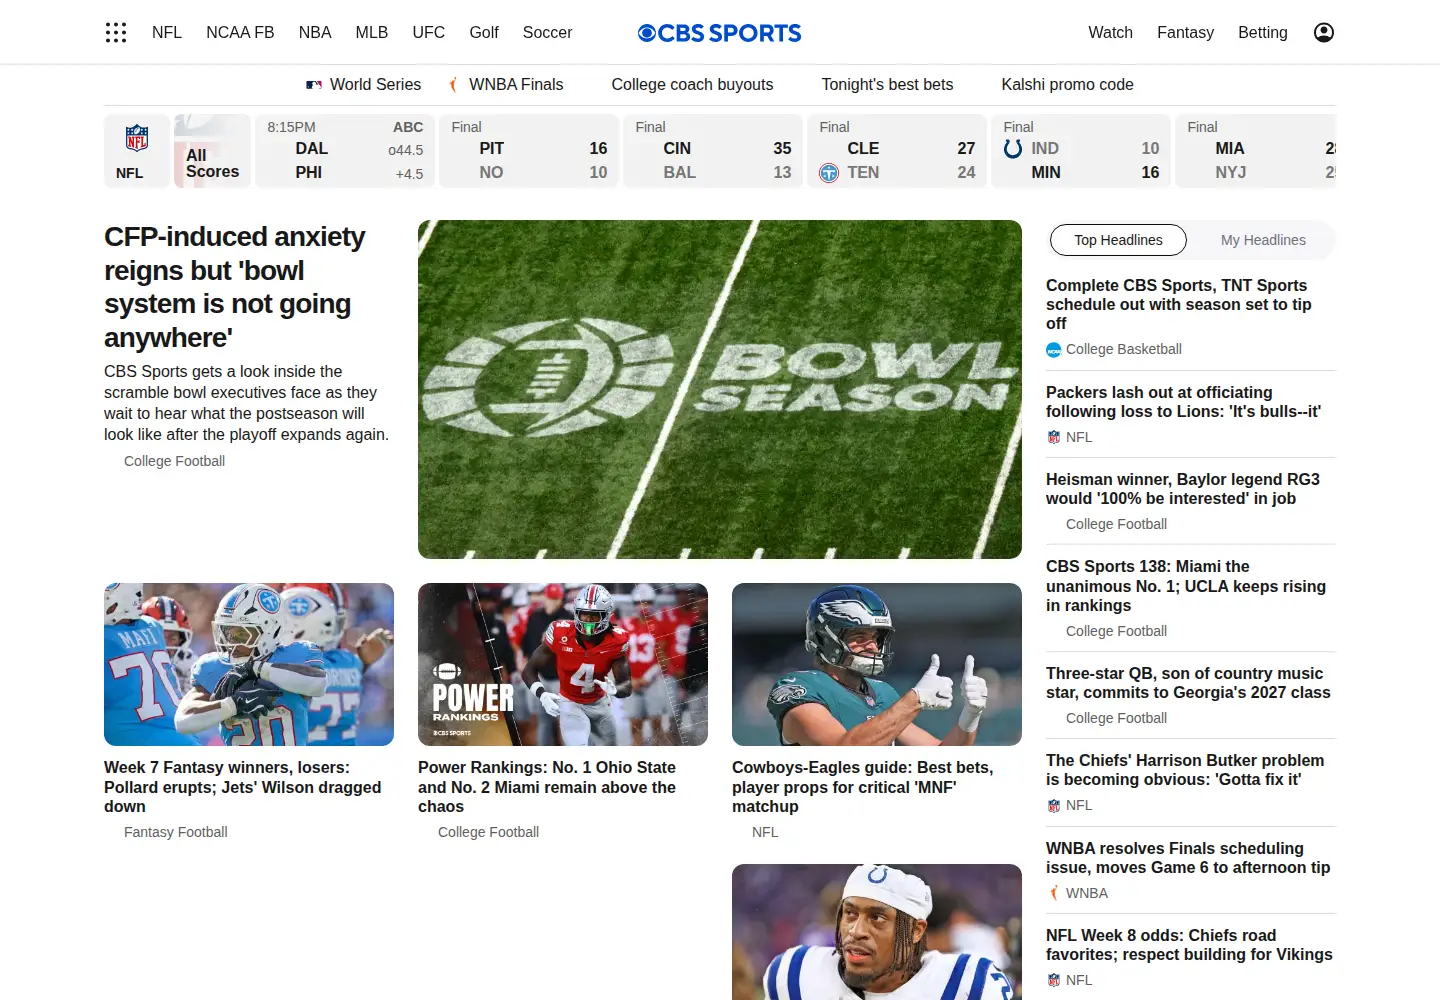
Task: Open the Watch menu
Action: click(x=1110, y=32)
